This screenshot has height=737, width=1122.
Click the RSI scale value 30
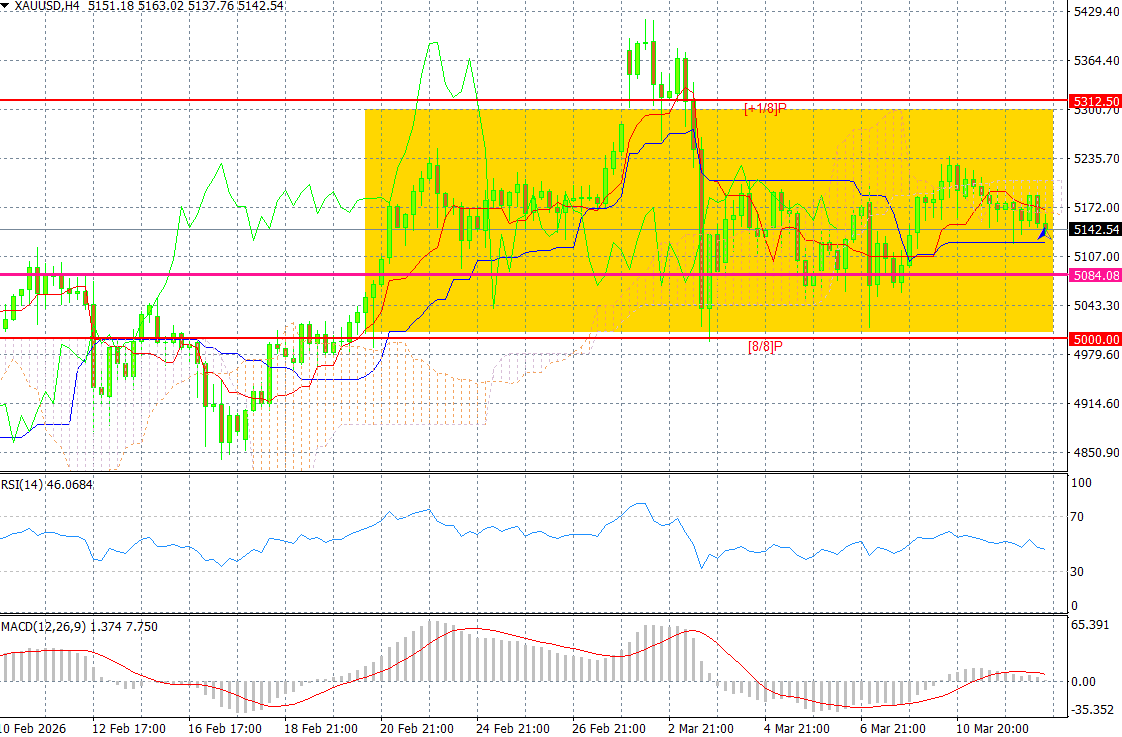(x=1077, y=572)
